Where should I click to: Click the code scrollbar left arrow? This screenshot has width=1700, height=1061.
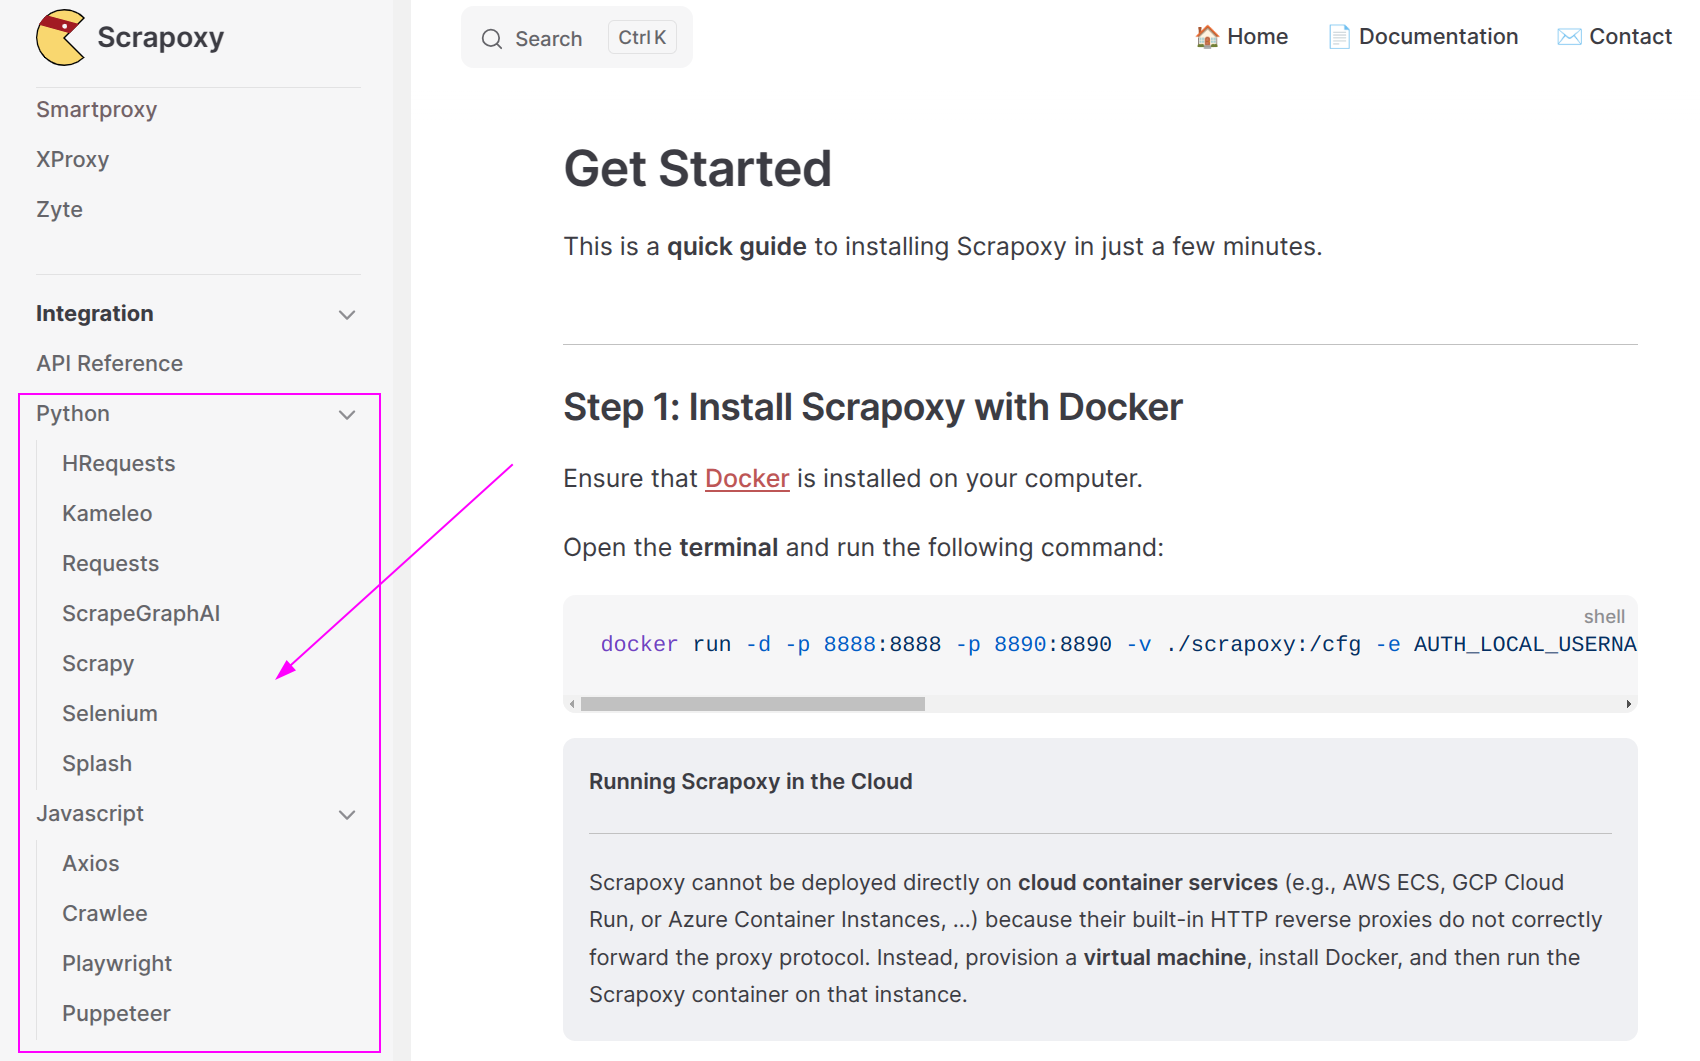[572, 704]
